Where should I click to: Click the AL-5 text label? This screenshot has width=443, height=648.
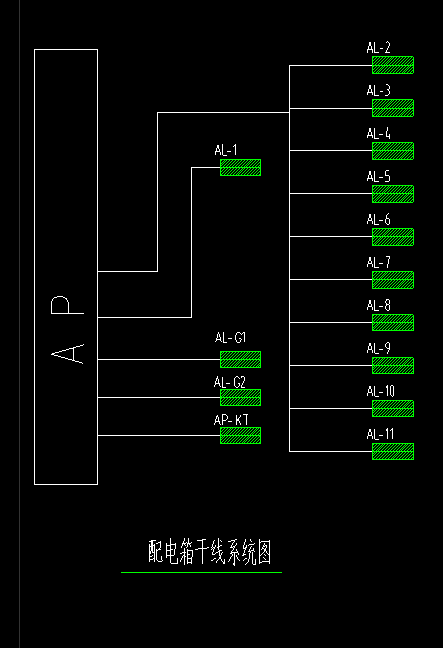[378, 177]
